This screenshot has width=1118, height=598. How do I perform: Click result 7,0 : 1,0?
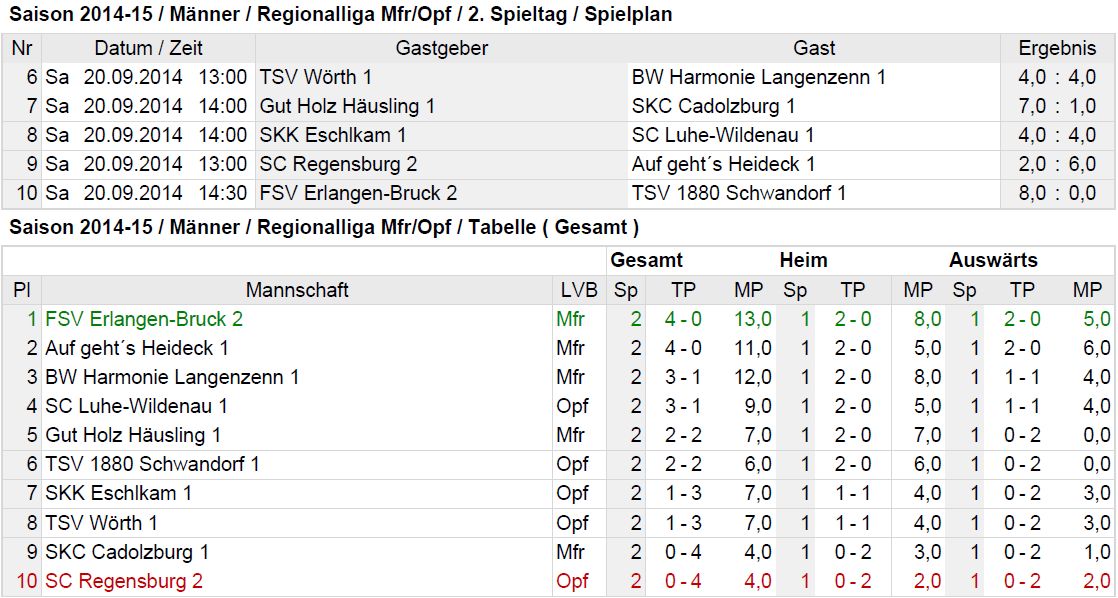coord(1057,106)
